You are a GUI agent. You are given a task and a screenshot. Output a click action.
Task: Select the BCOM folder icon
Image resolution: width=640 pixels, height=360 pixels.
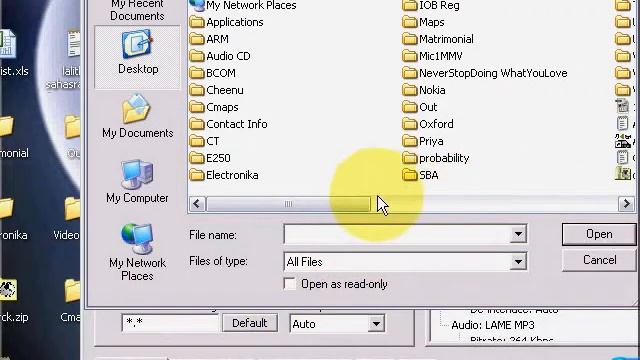coord(197,73)
